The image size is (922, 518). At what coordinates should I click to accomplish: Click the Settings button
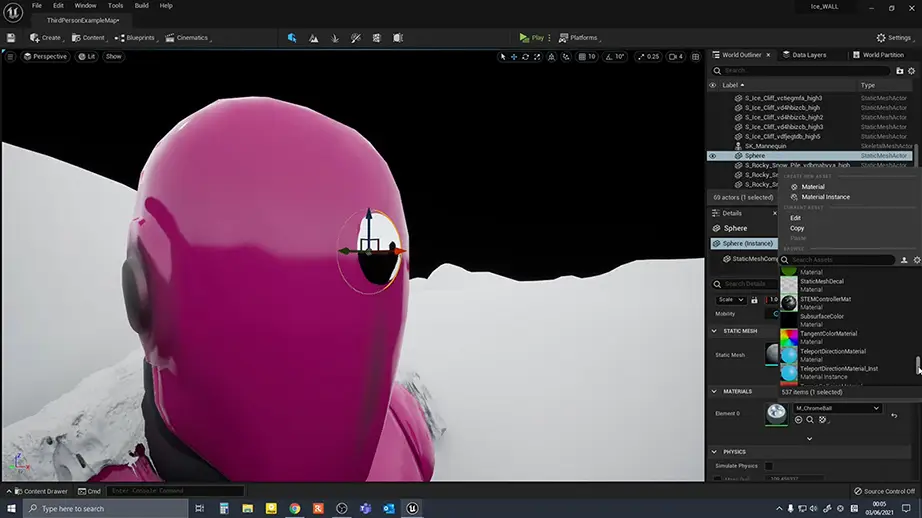click(x=893, y=38)
